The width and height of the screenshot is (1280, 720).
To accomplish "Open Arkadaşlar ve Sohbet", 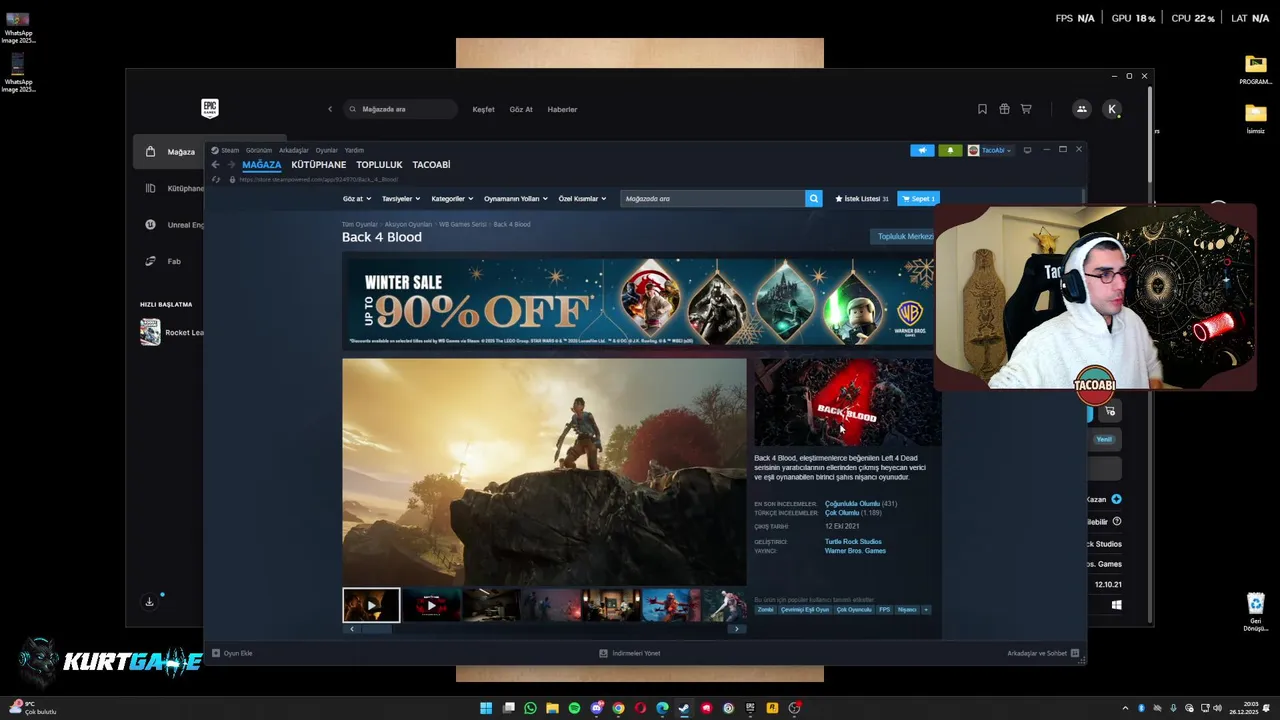I will pos(1043,653).
